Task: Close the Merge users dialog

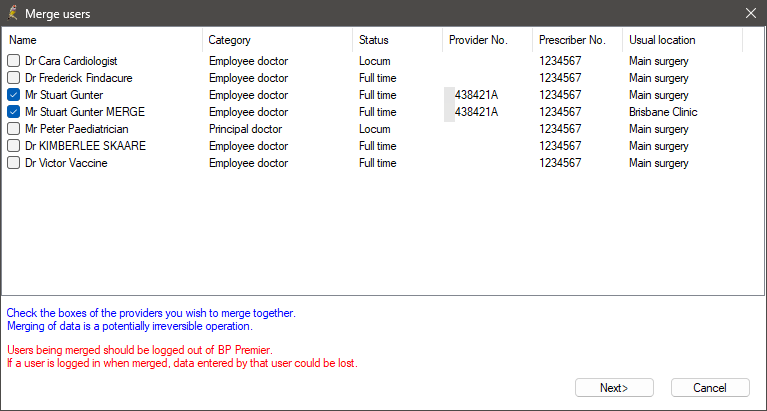Action: 750,13
